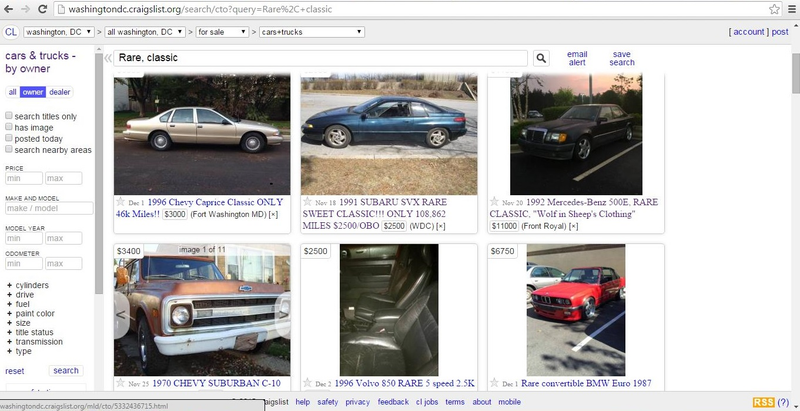
Task: Expand the title status filter
Action: click(x=30, y=332)
